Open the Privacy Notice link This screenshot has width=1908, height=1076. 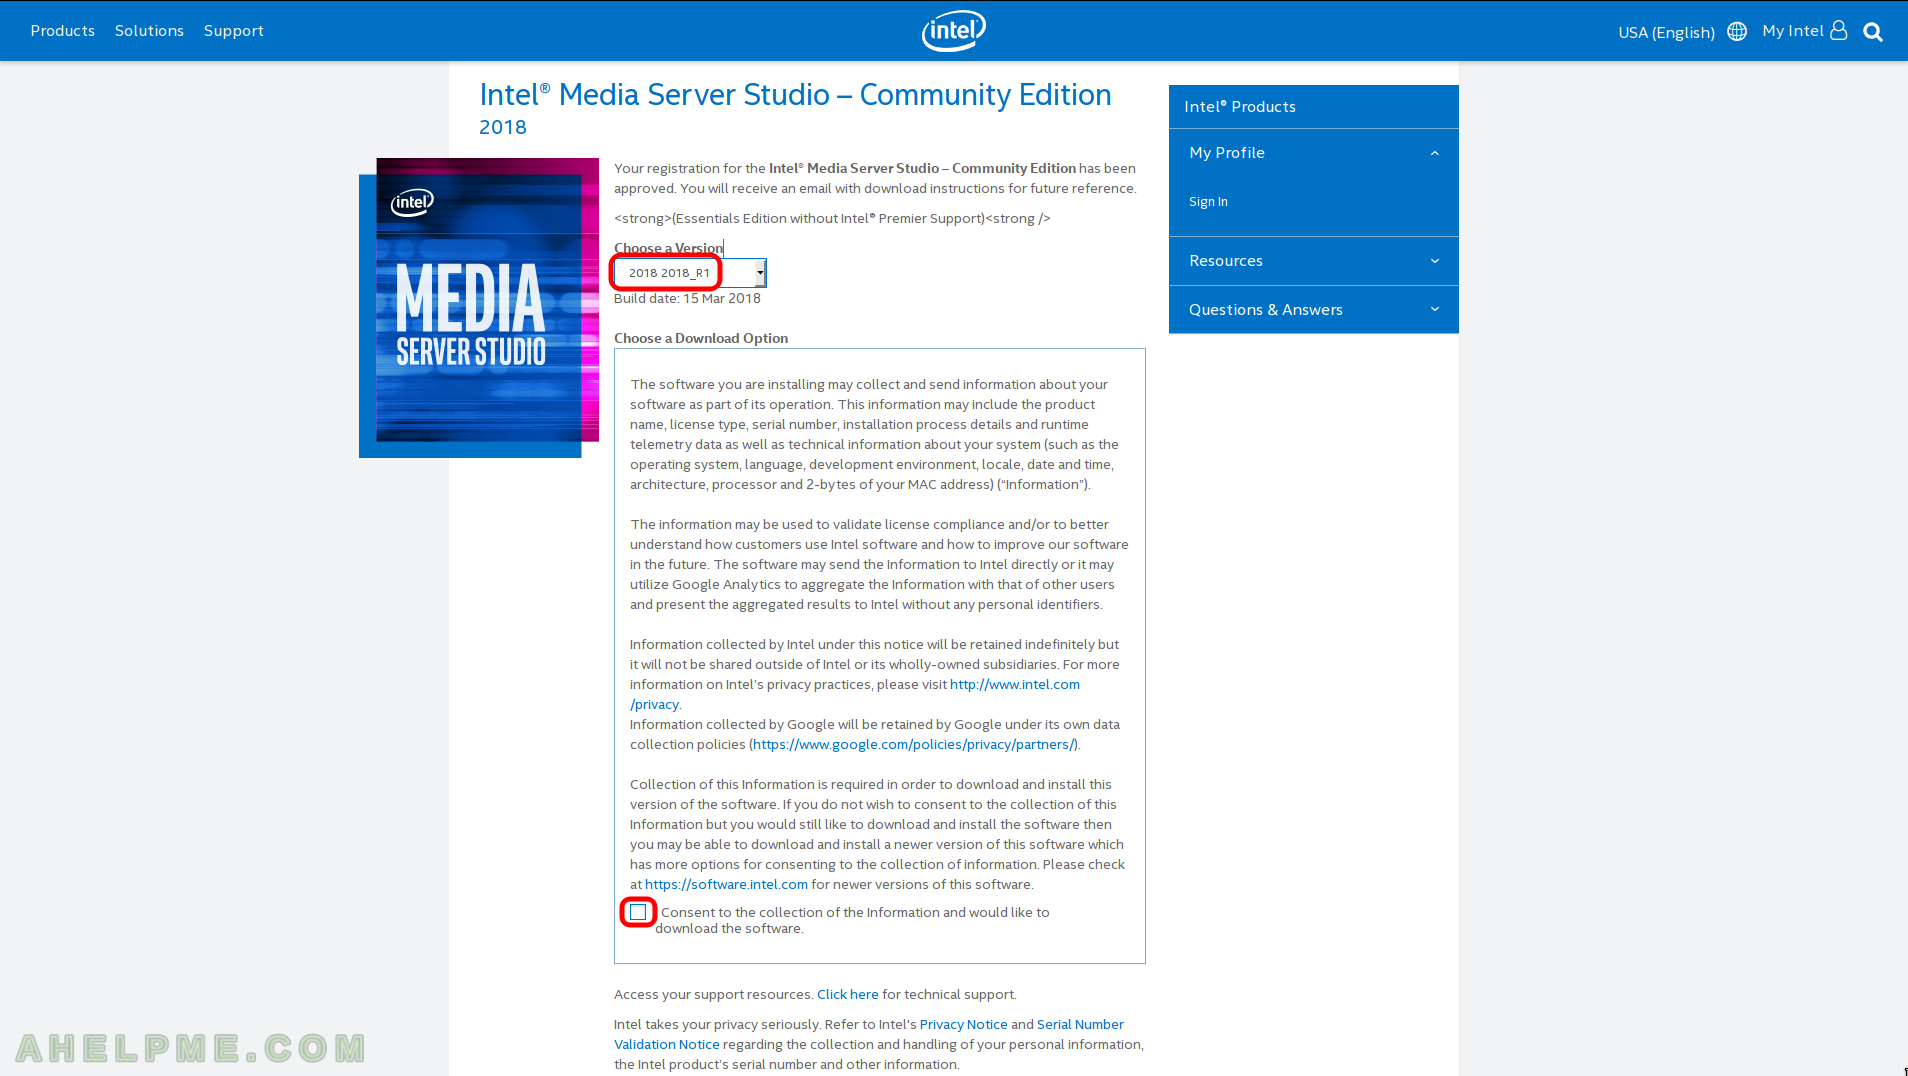pyautogui.click(x=963, y=1025)
